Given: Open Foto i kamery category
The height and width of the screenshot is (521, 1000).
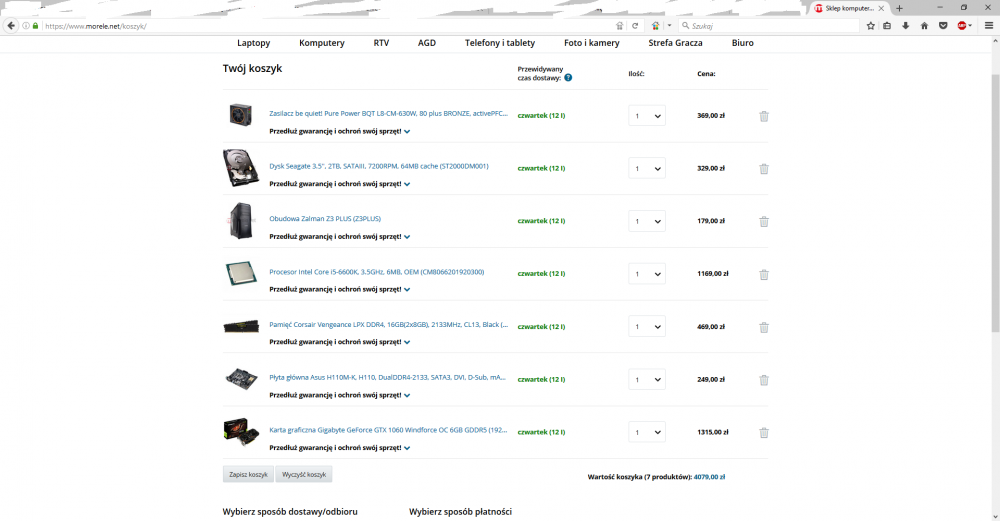Looking at the screenshot, I should click(x=591, y=43).
